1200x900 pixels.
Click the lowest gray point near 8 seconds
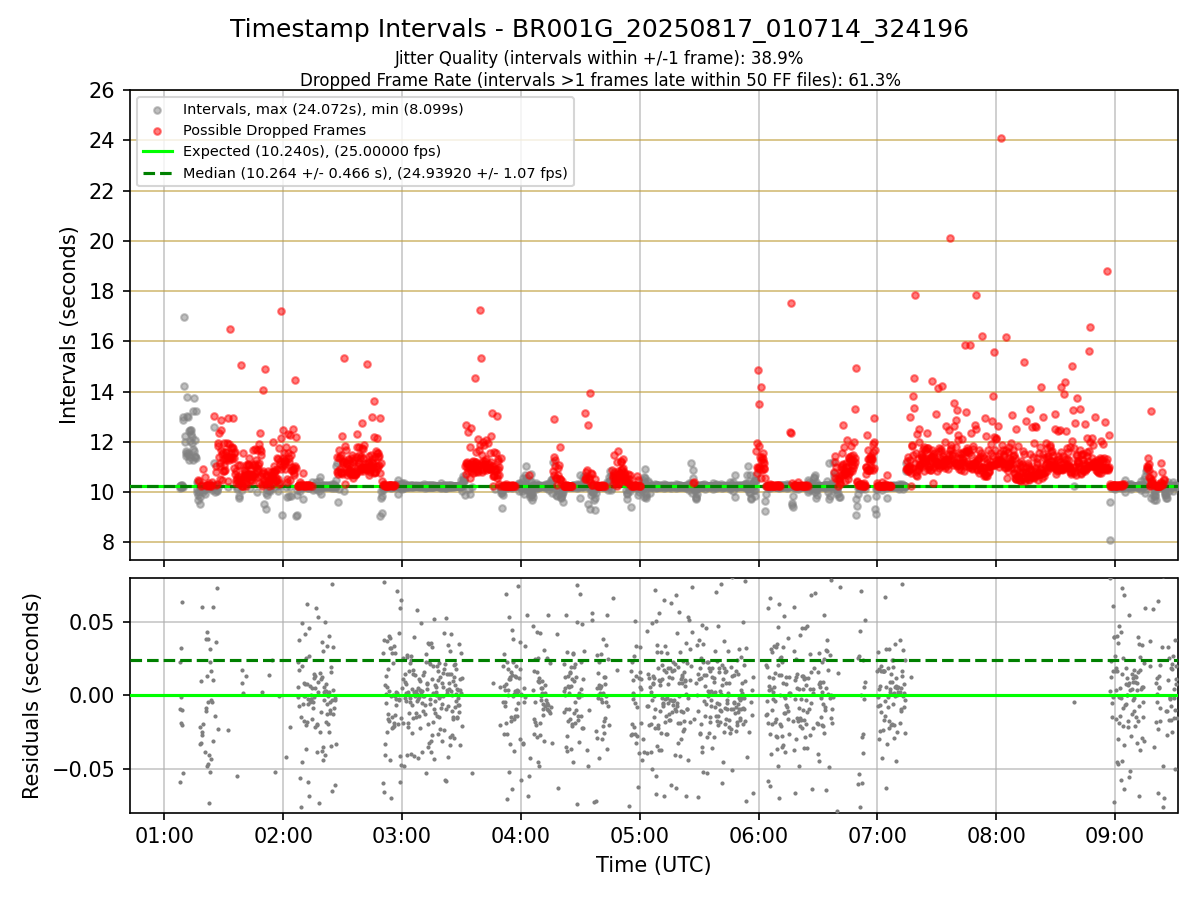click(x=1110, y=540)
